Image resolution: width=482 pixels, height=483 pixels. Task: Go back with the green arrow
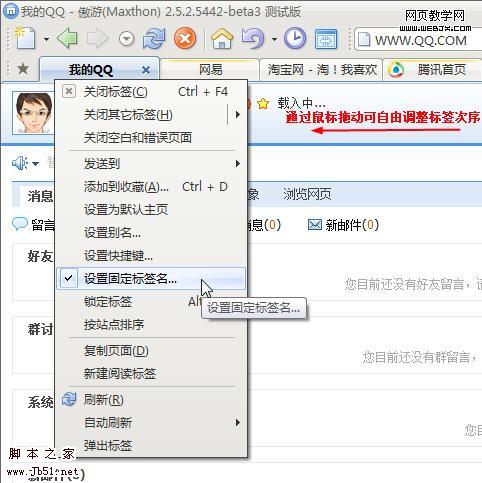68,38
